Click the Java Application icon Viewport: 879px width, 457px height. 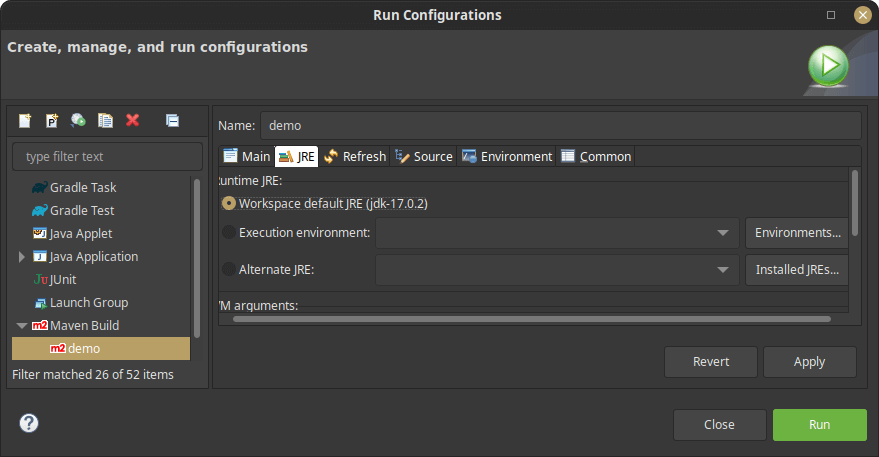[40, 256]
